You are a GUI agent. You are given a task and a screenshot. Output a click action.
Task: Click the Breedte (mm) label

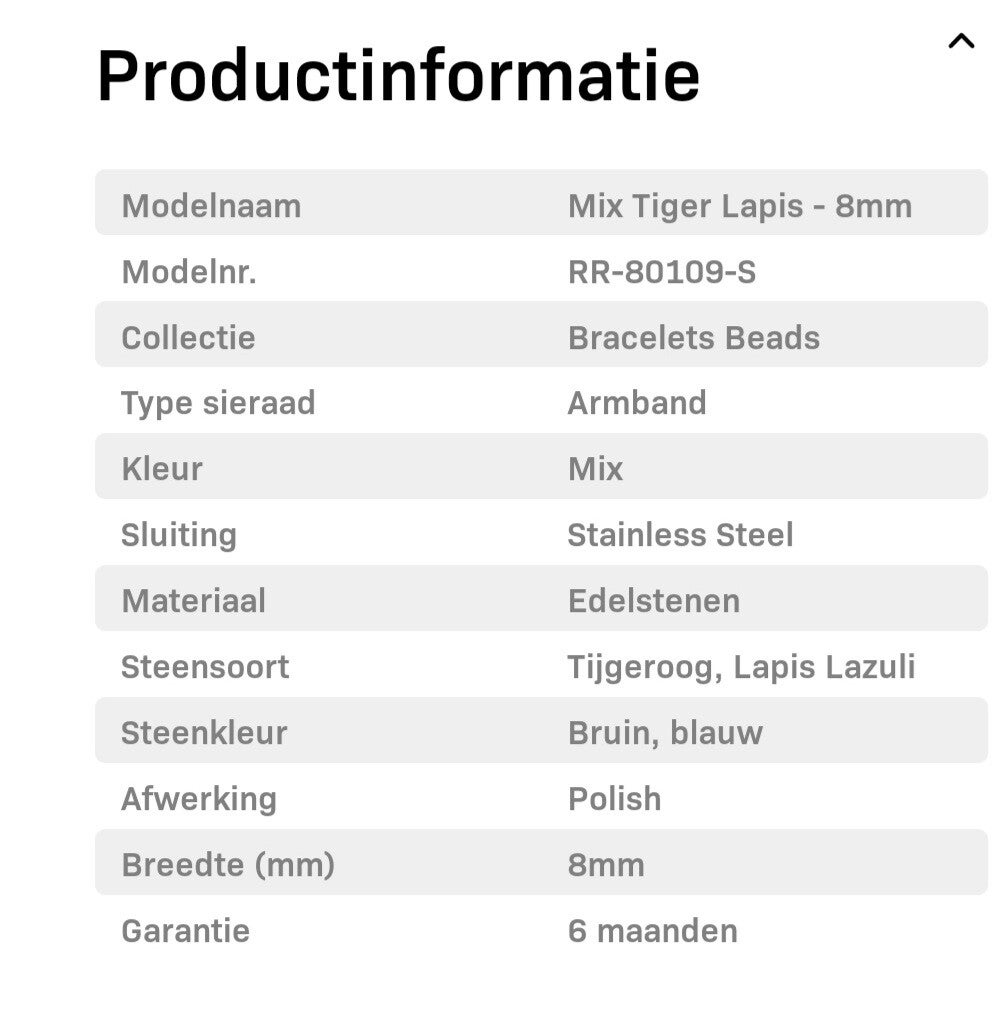point(228,865)
